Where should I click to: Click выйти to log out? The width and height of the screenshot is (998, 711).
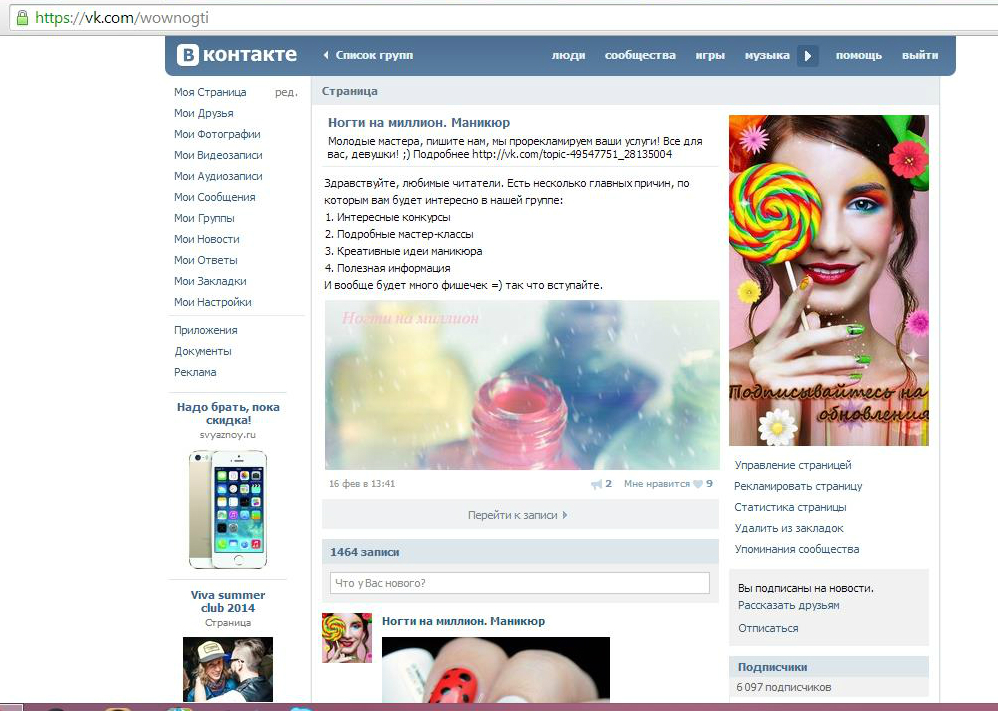click(920, 55)
